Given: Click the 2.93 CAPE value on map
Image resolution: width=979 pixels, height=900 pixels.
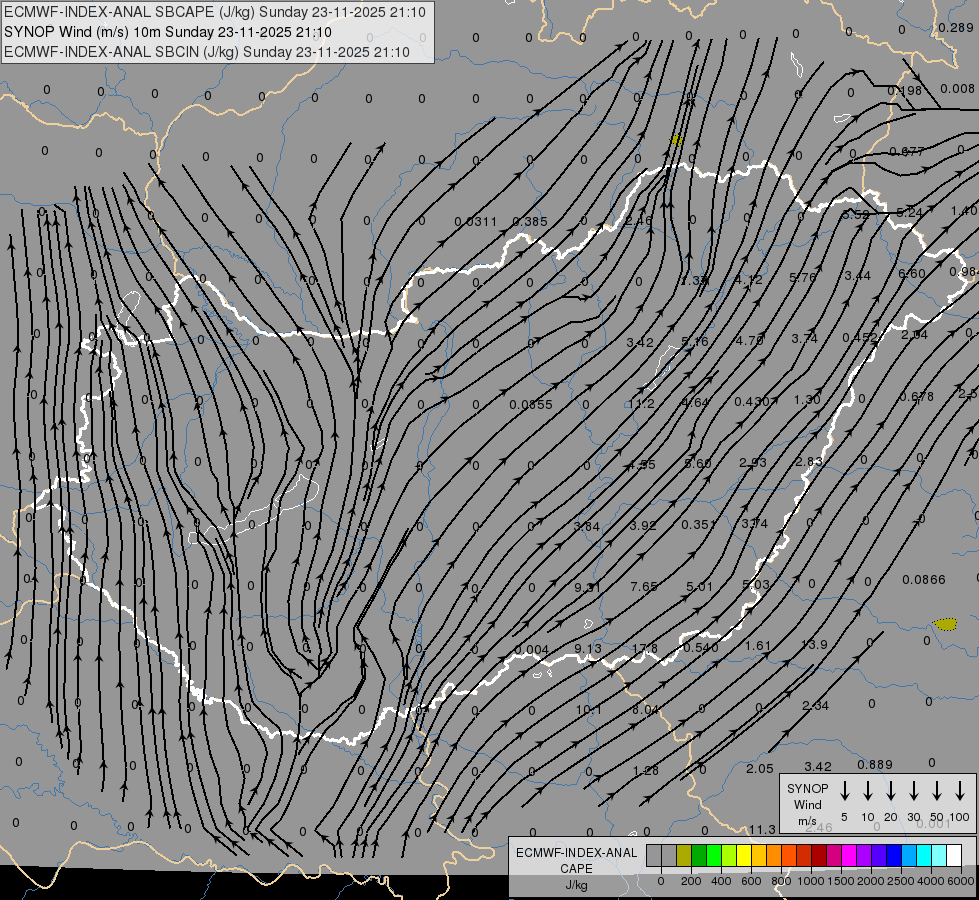Looking at the screenshot, I should coord(752,462).
